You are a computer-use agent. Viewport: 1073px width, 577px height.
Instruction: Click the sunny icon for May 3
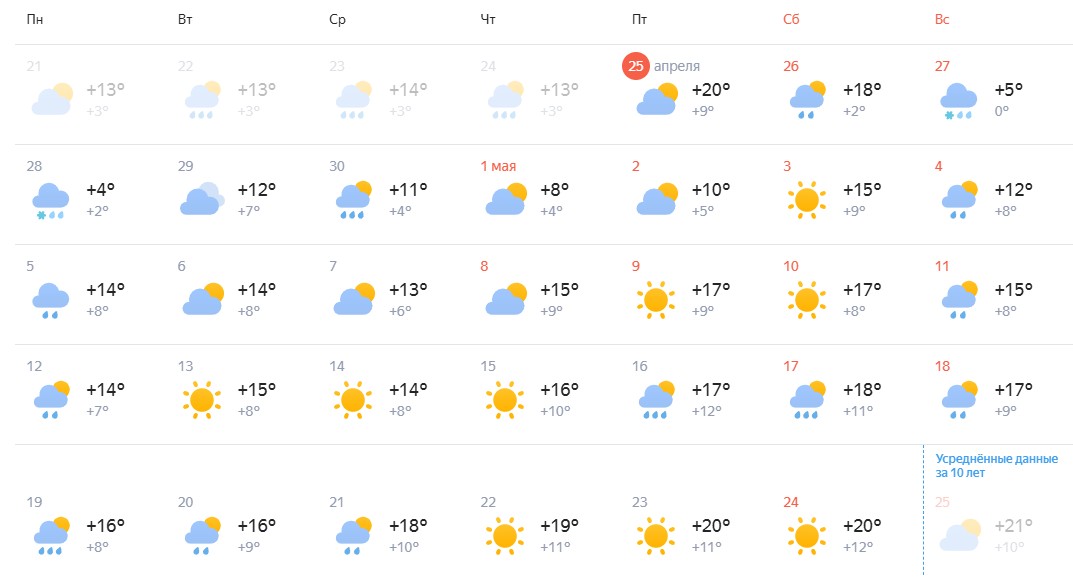(807, 199)
